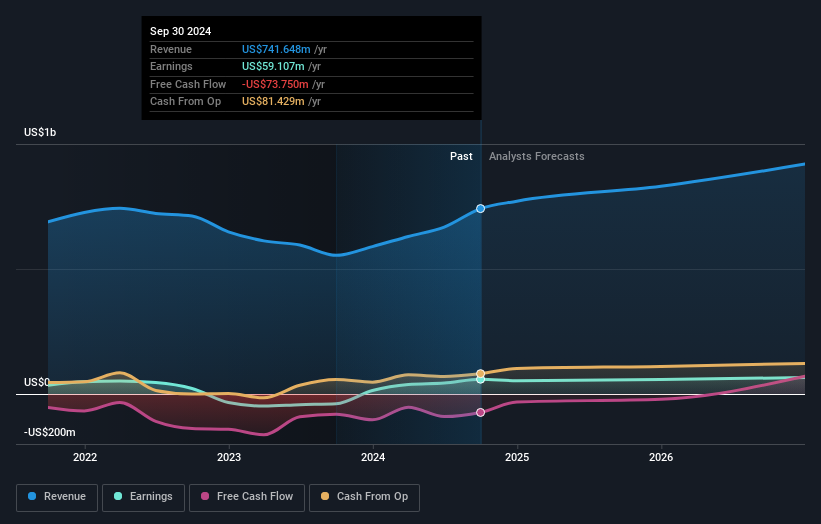Screen dimensions: 821x524
Task: Click the Past label
Action: pos(461,156)
